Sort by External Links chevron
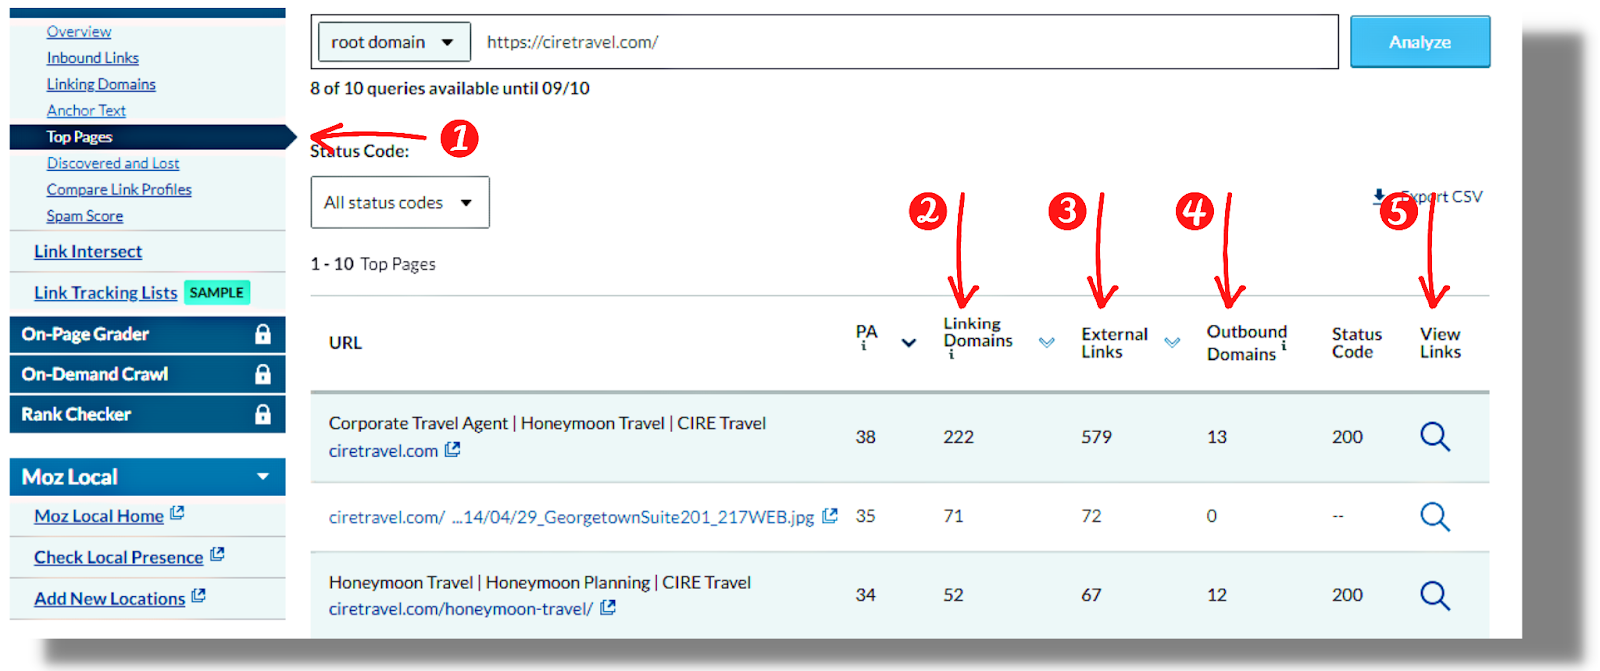This screenshot has width=1600, height=671. (x=1172, y=342)
